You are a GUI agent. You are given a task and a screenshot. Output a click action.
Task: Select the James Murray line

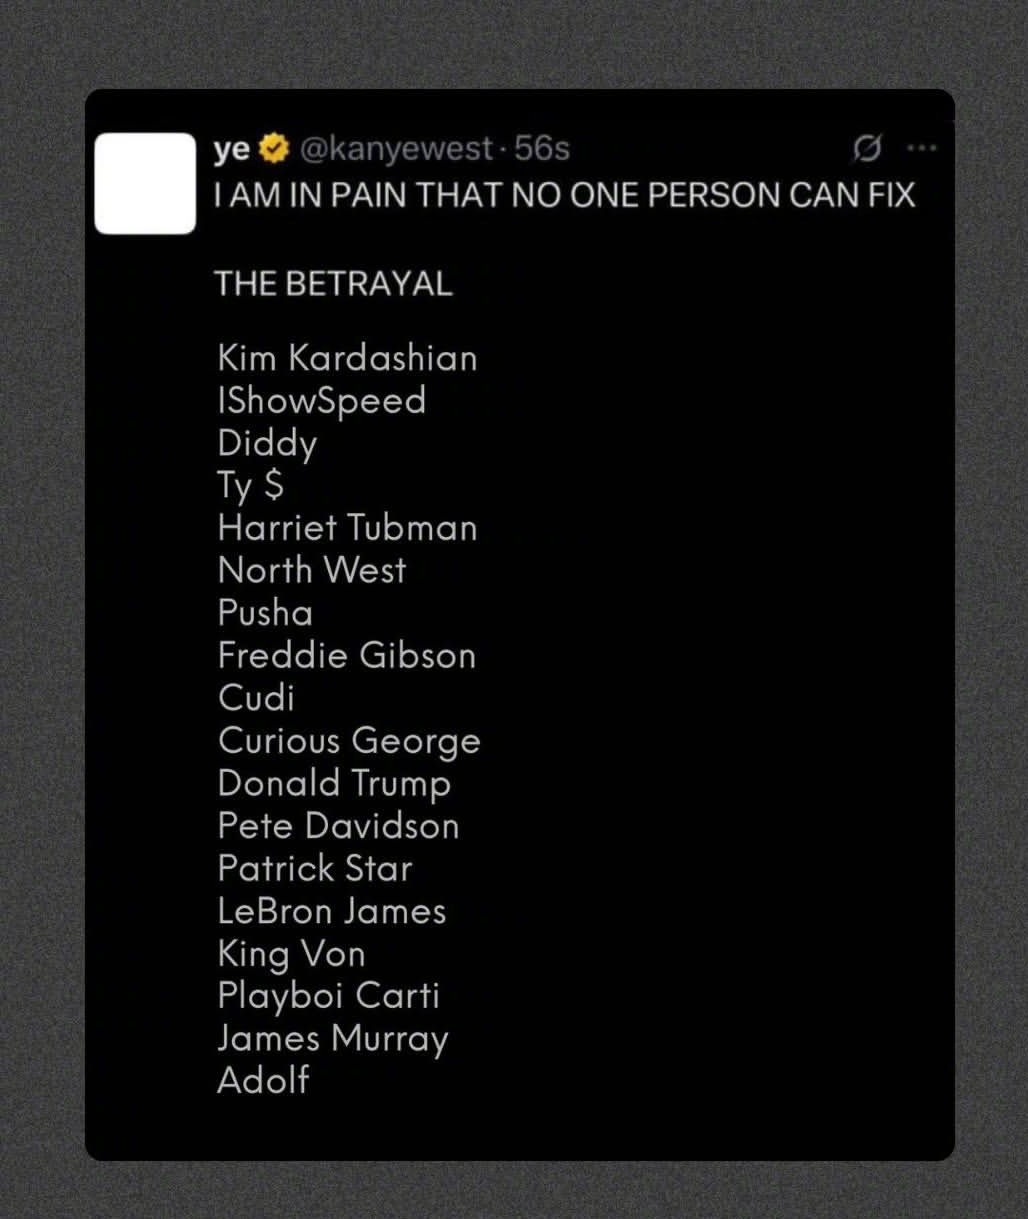tap(332, 1039)
